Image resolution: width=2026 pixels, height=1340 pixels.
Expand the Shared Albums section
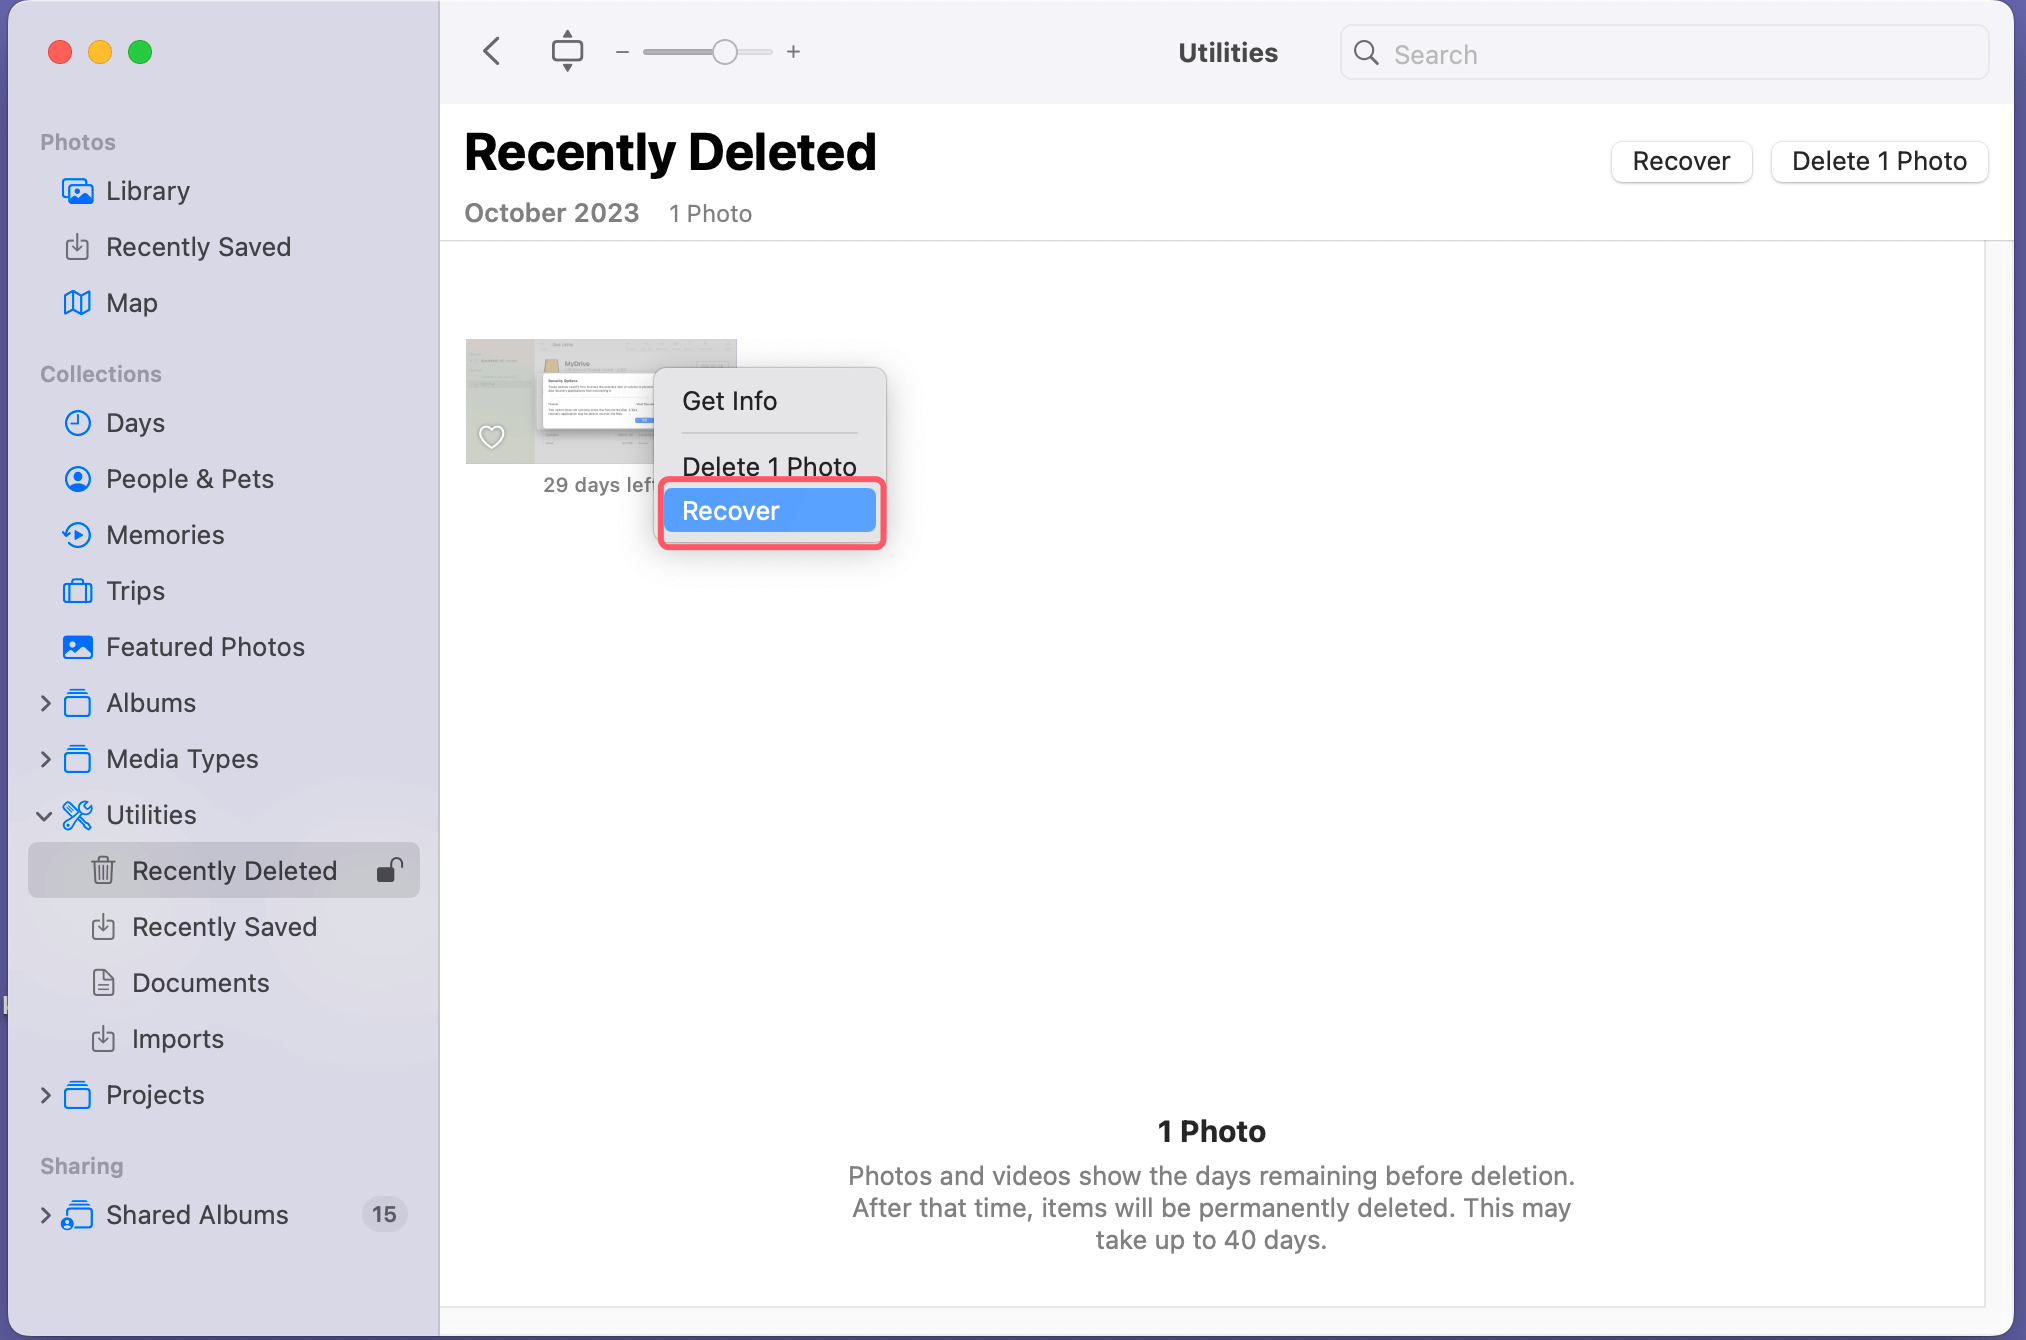tap(45, 1215)
